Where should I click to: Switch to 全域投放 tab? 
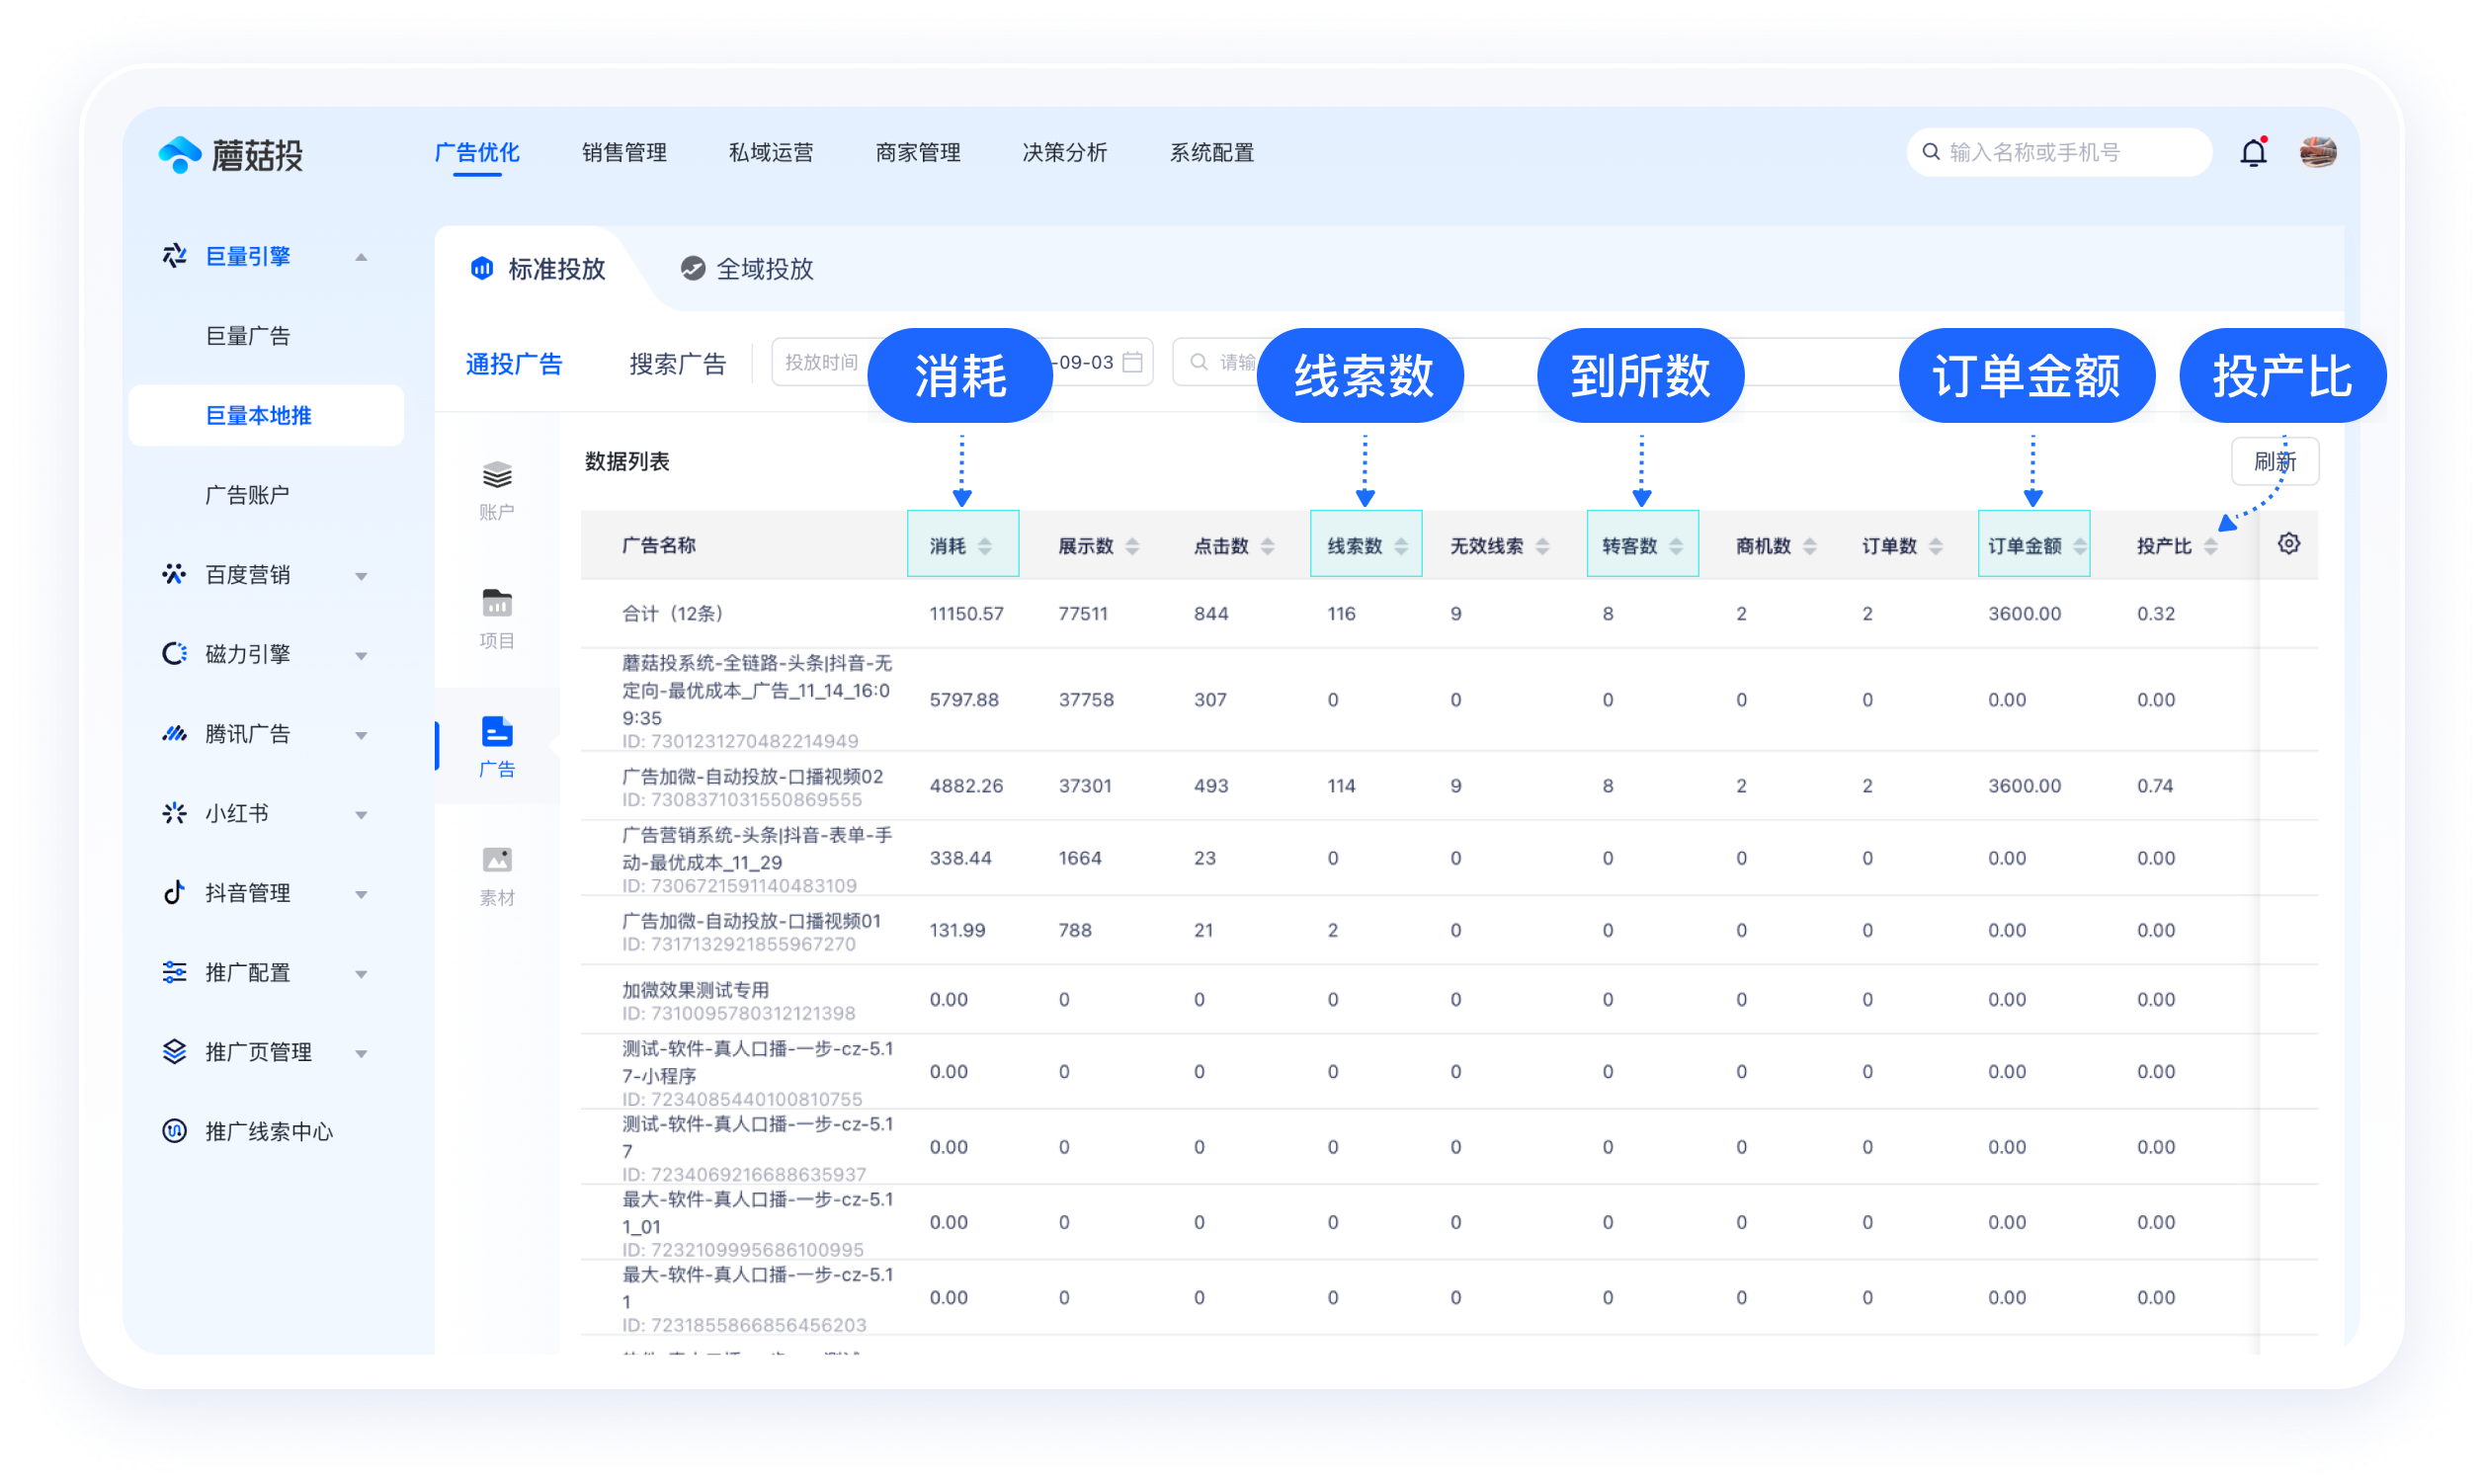747,269
